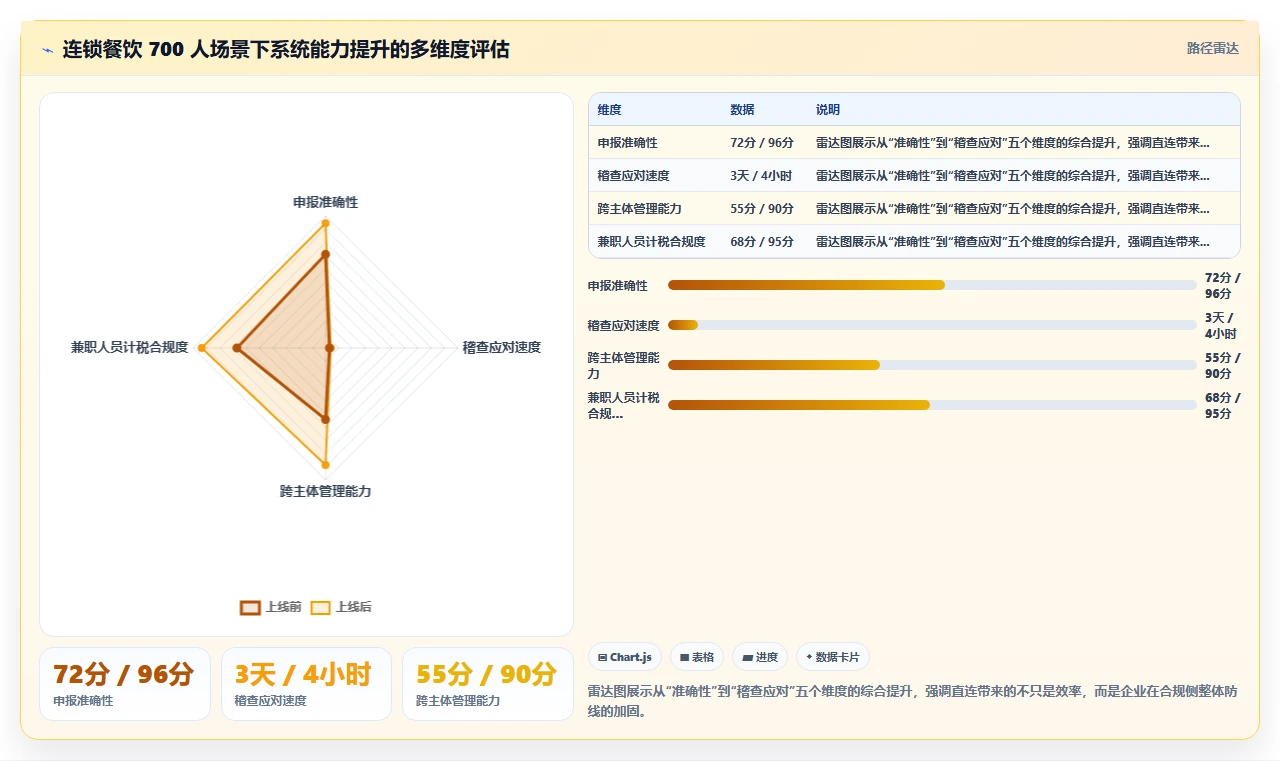
Task: Click the 72分 / 96分 table cell
Action: coord(762,143)
